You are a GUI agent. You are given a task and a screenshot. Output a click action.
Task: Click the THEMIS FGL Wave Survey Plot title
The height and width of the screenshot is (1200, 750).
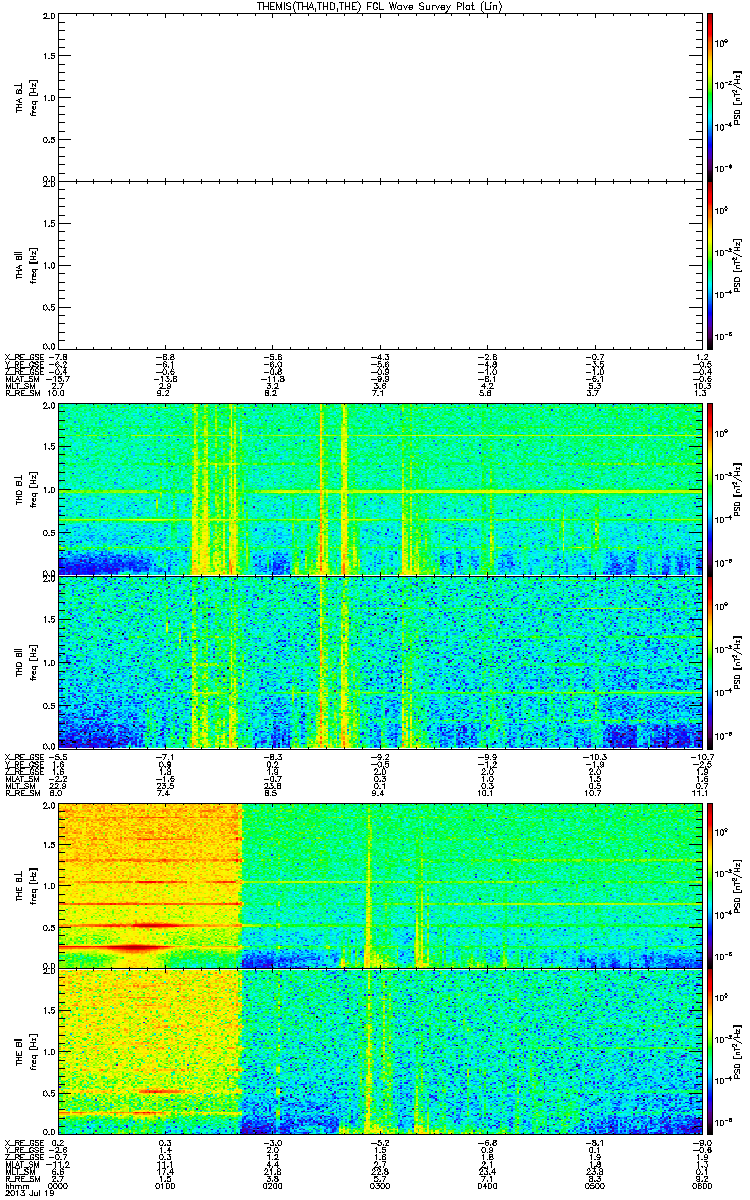tap(379, 6)
